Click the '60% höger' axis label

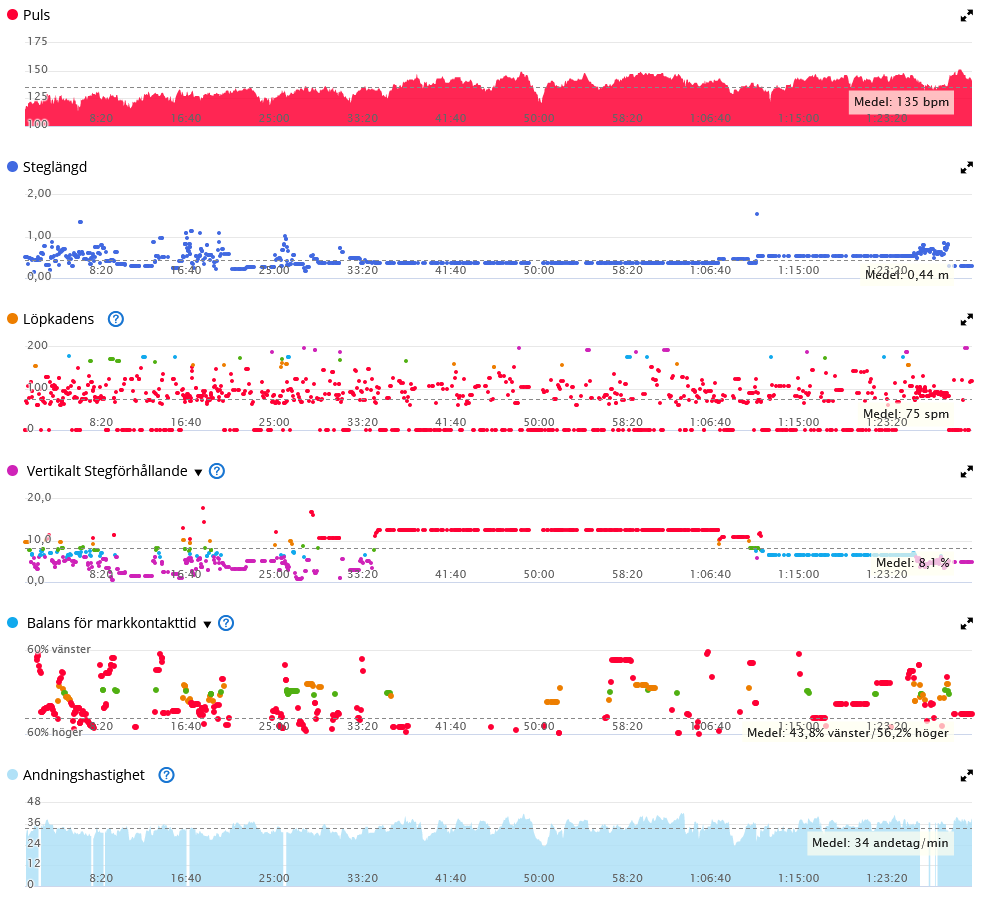pyautogui.click(x=55, y=733)
